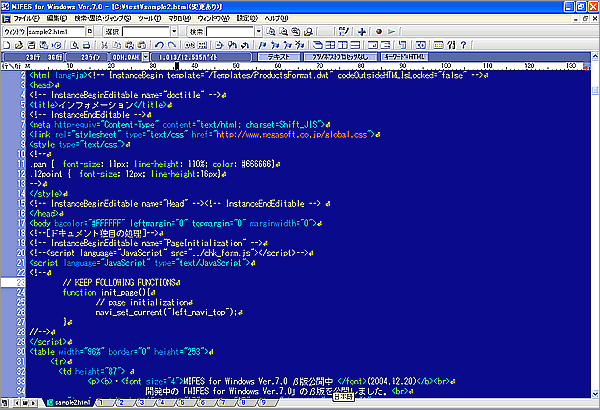Click the Print preview icon
Image resolution: width=600 pixels, height=410 pixels.
(x=74, y=45)
